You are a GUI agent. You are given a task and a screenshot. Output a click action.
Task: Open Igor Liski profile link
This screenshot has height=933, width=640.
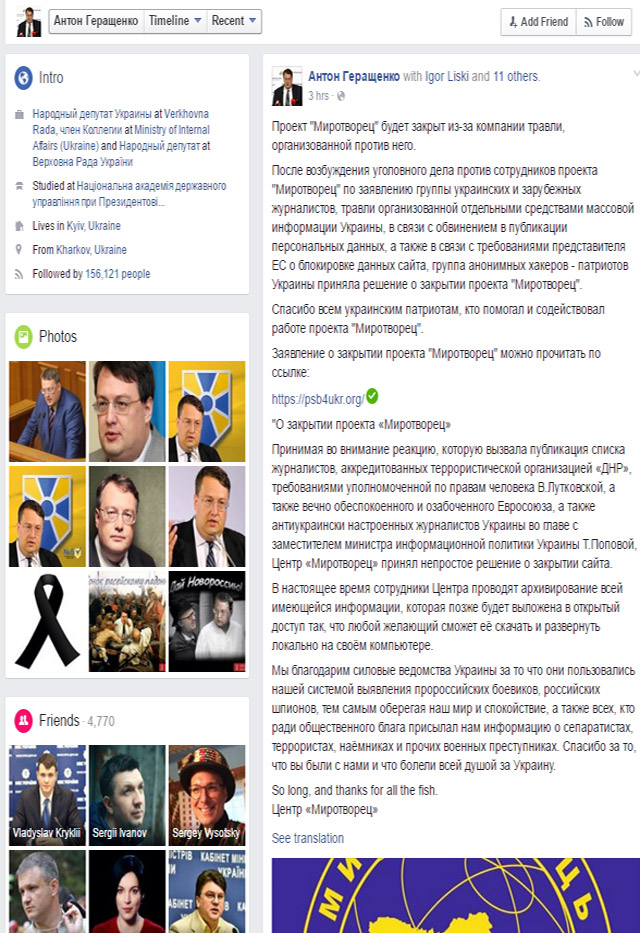coord(446,76)
